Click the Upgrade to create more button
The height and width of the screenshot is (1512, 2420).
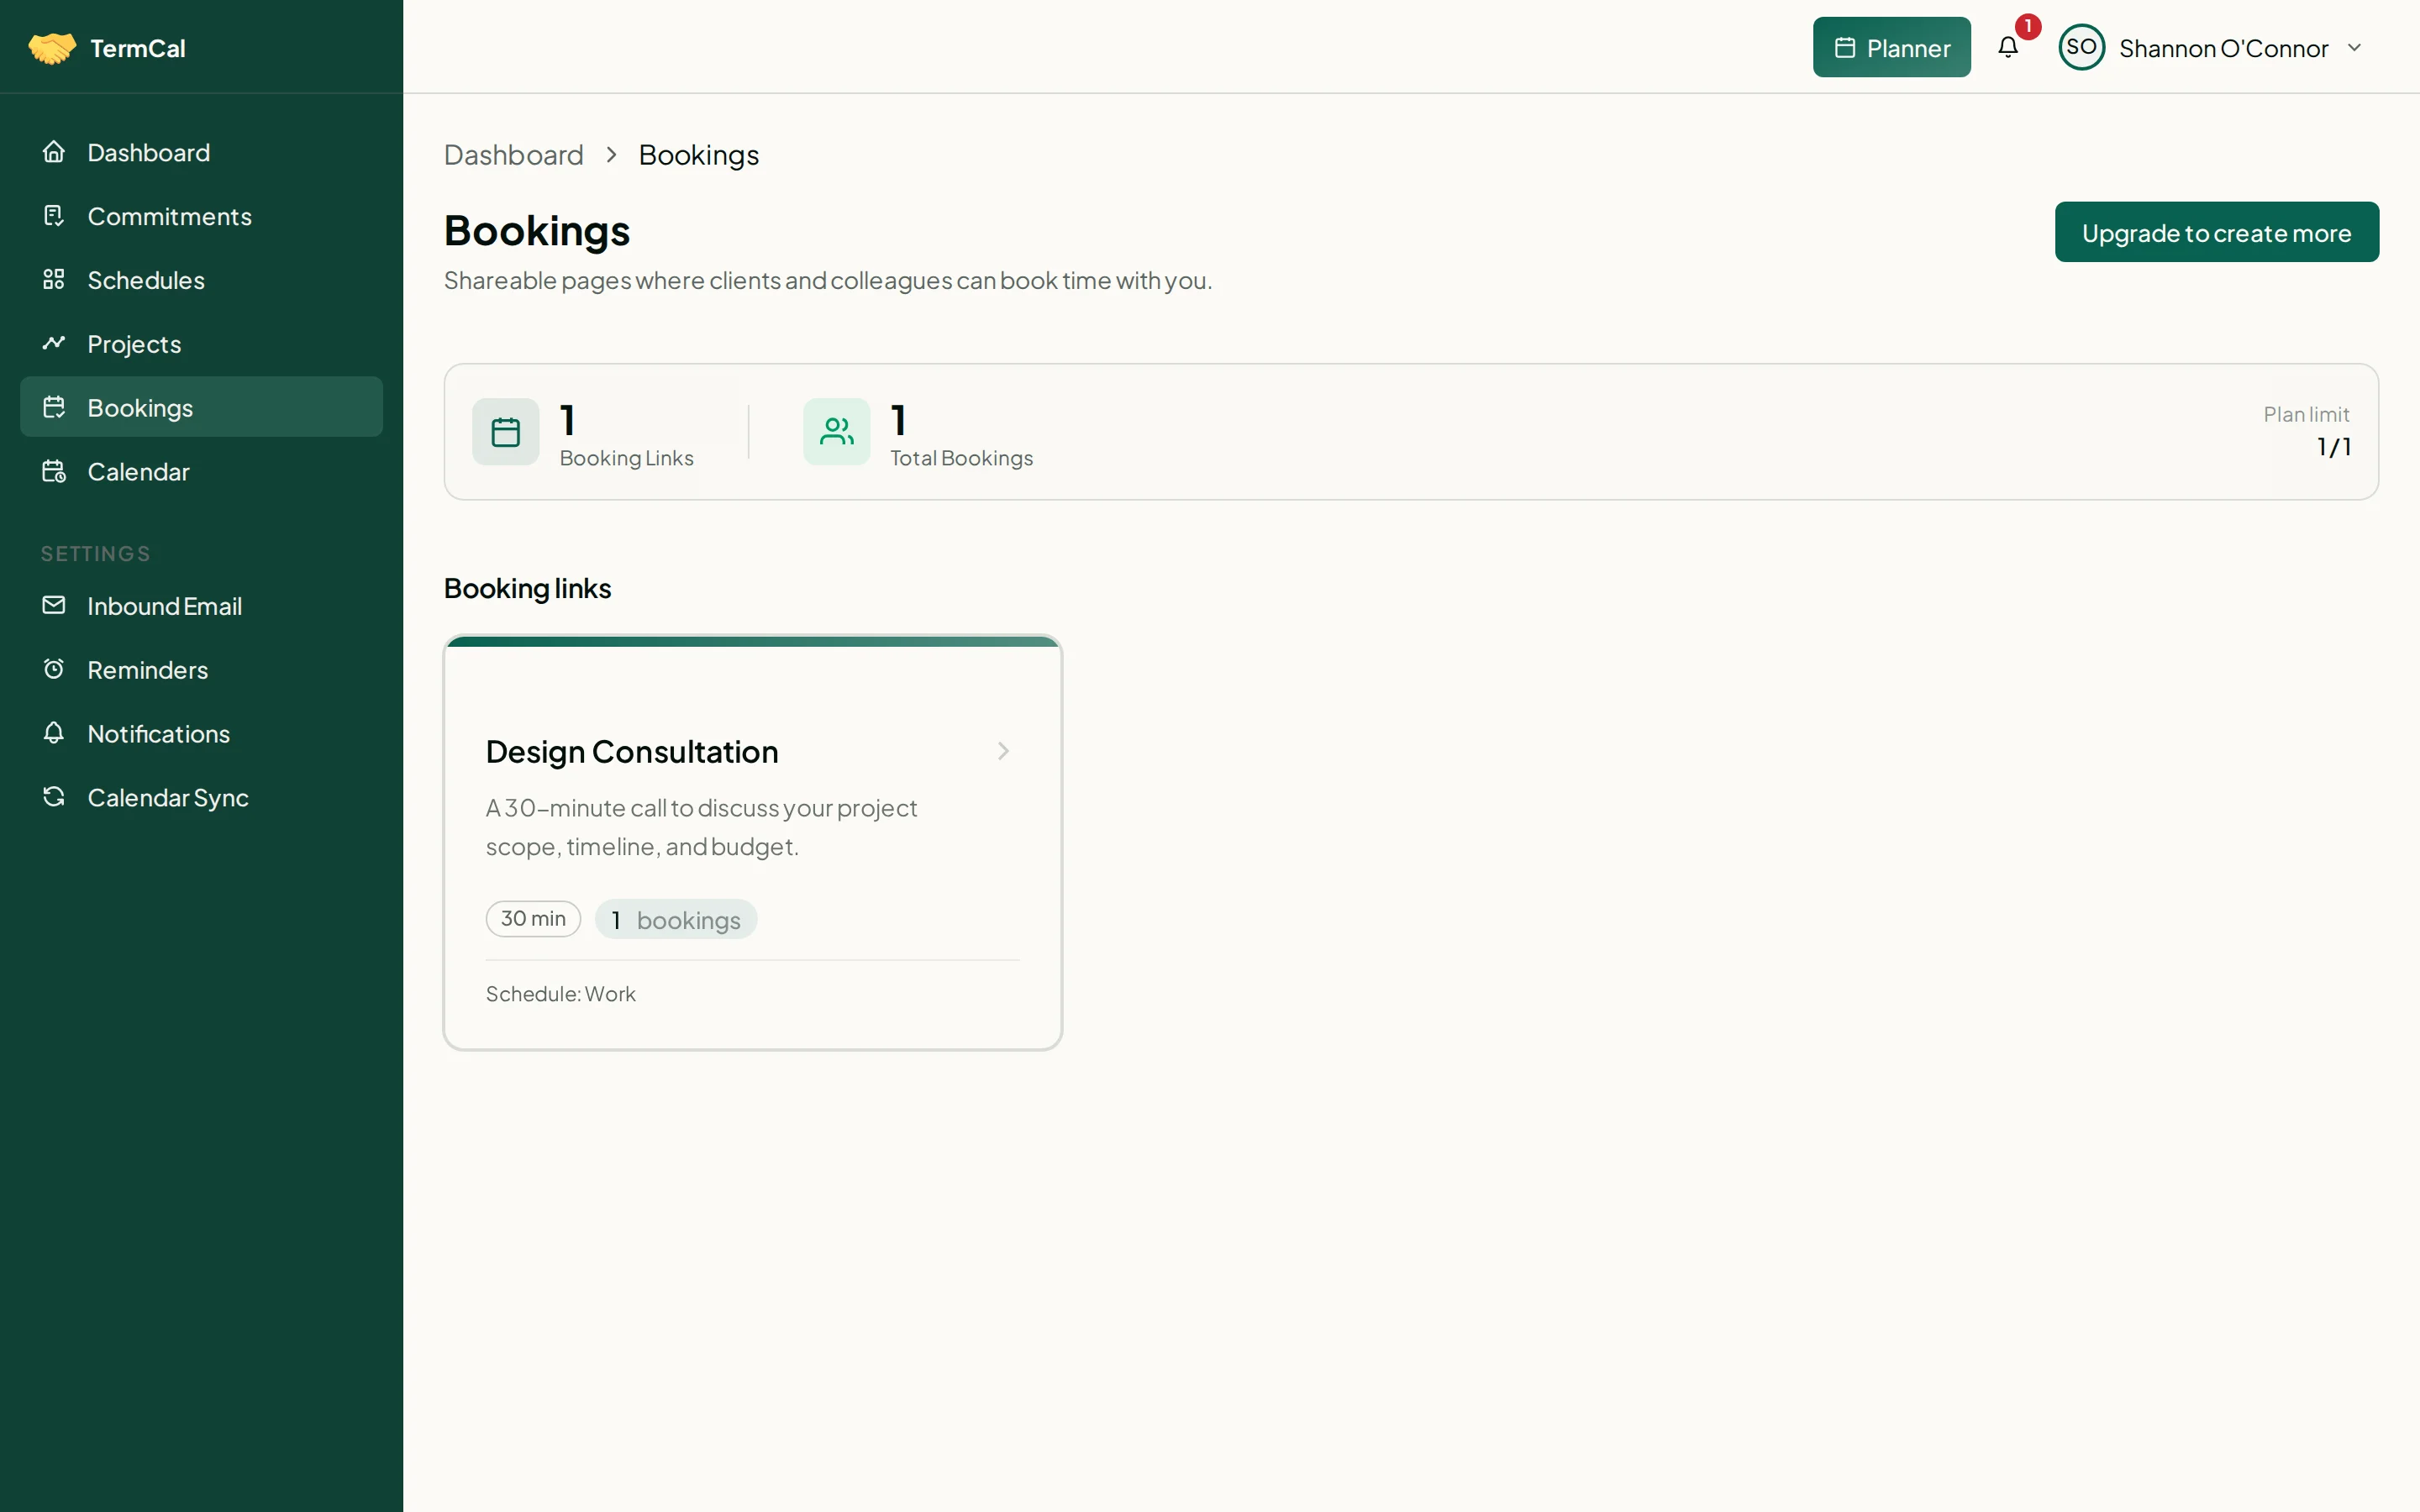click(x=2216, y=231)
